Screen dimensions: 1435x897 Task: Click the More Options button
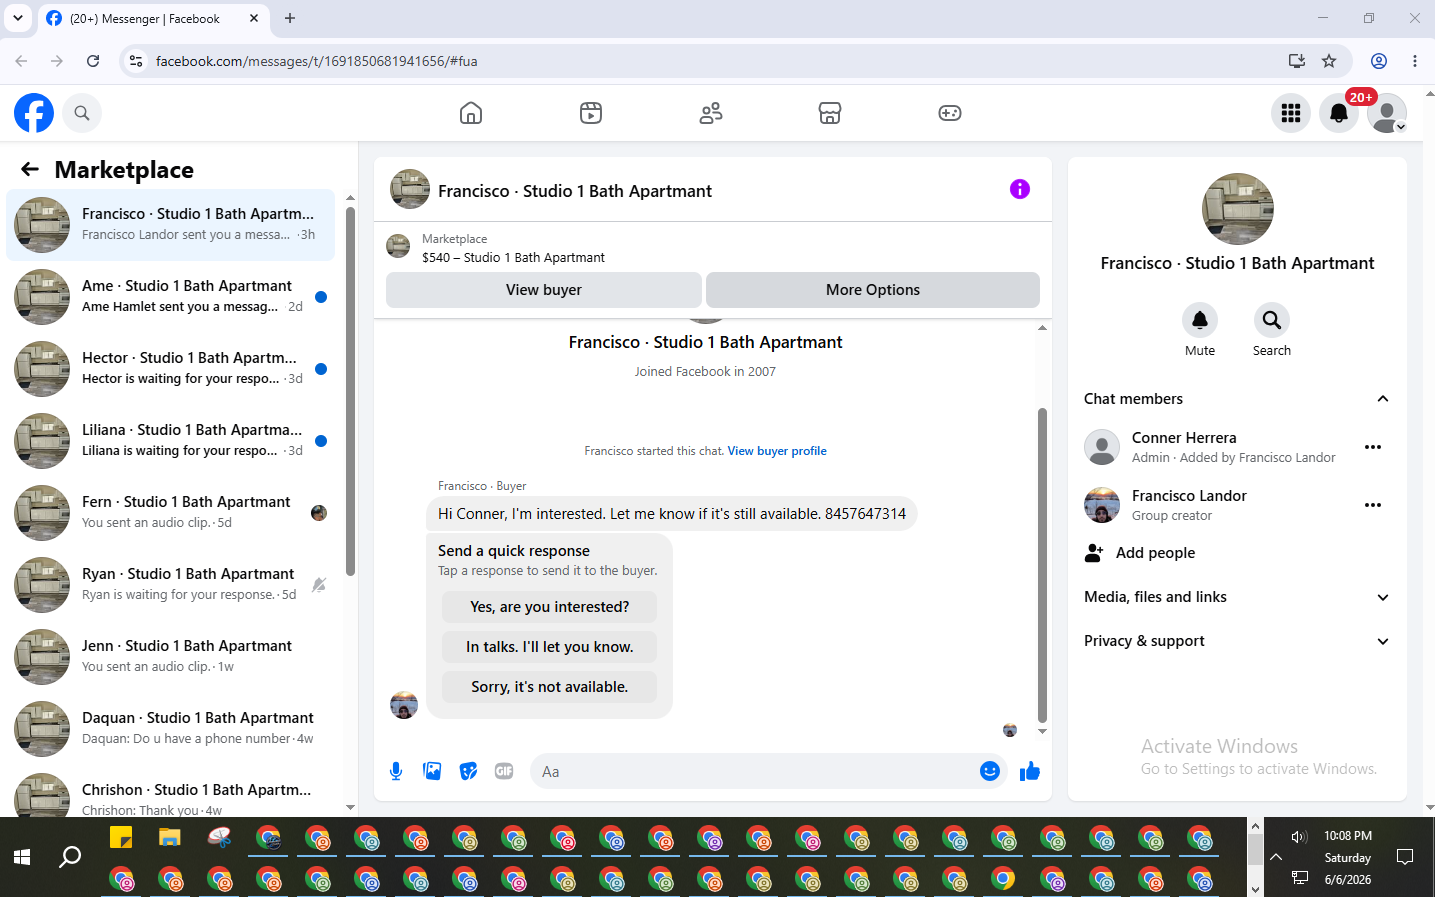(873, 290)
